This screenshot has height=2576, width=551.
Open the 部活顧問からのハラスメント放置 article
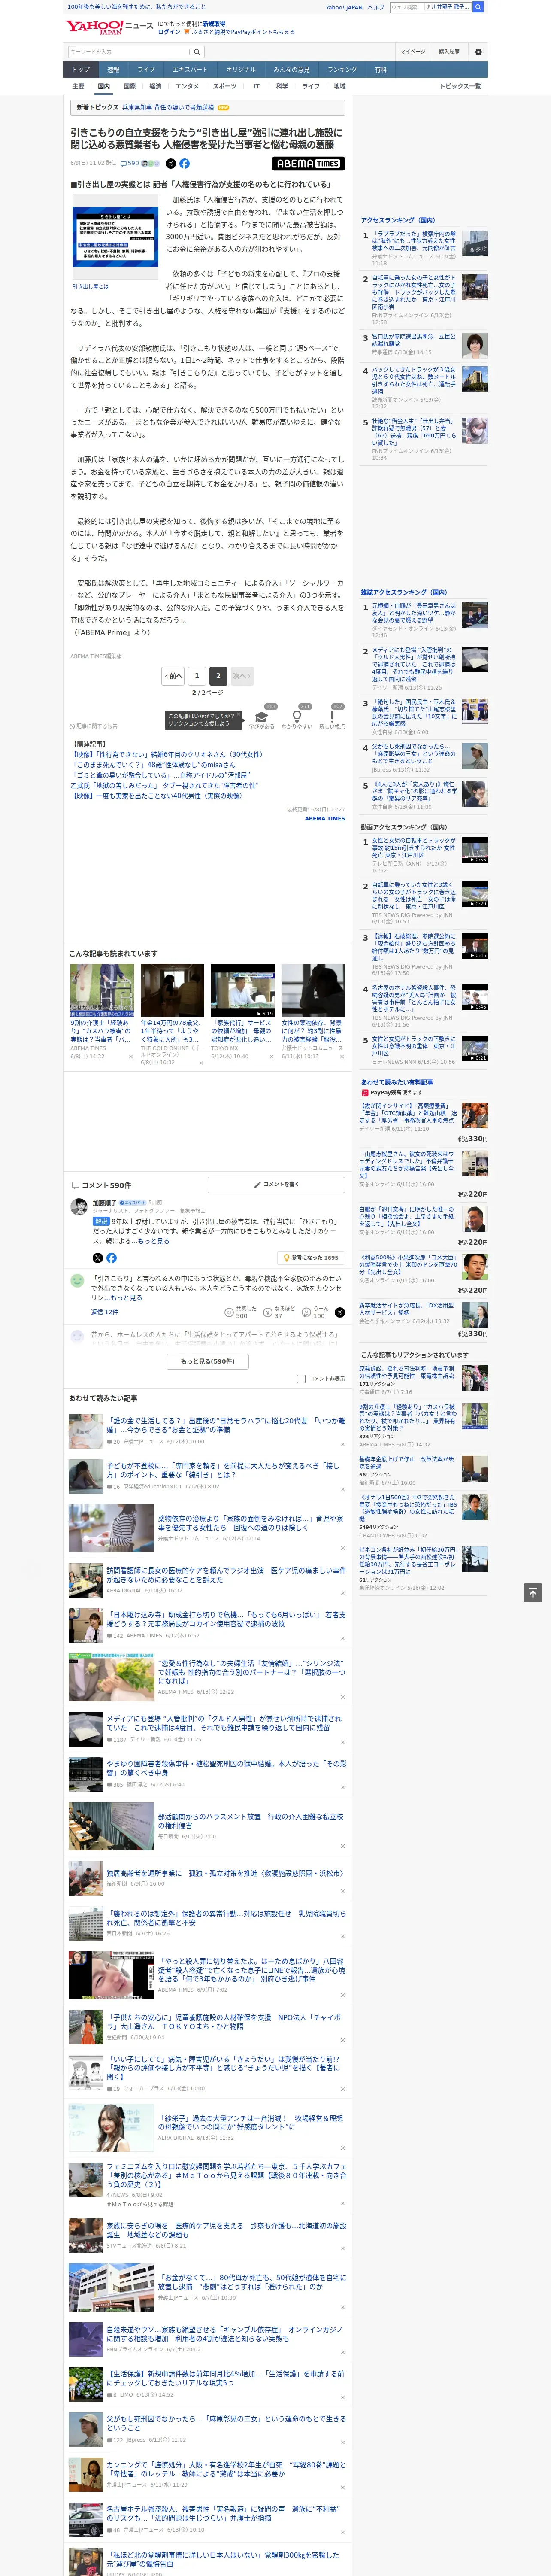[250, 1821]
